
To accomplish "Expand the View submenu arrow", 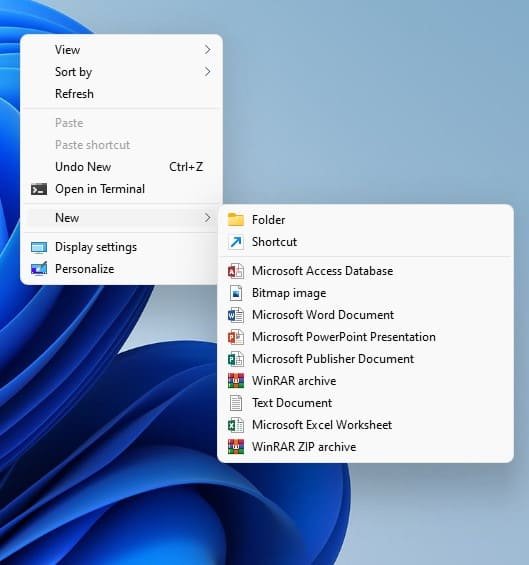I will [x=207, y=50].
